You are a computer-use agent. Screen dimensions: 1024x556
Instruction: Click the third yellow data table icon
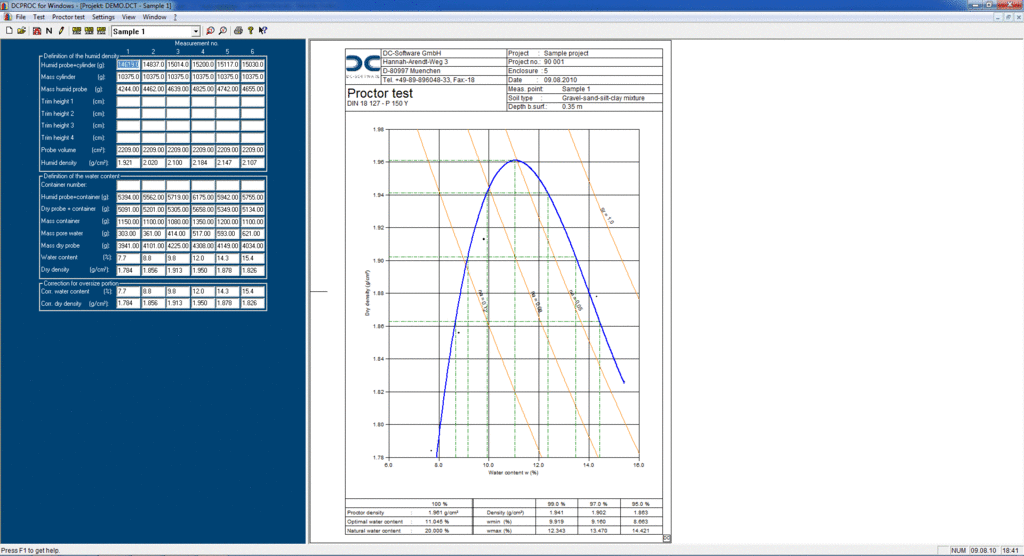pos(101,31)
